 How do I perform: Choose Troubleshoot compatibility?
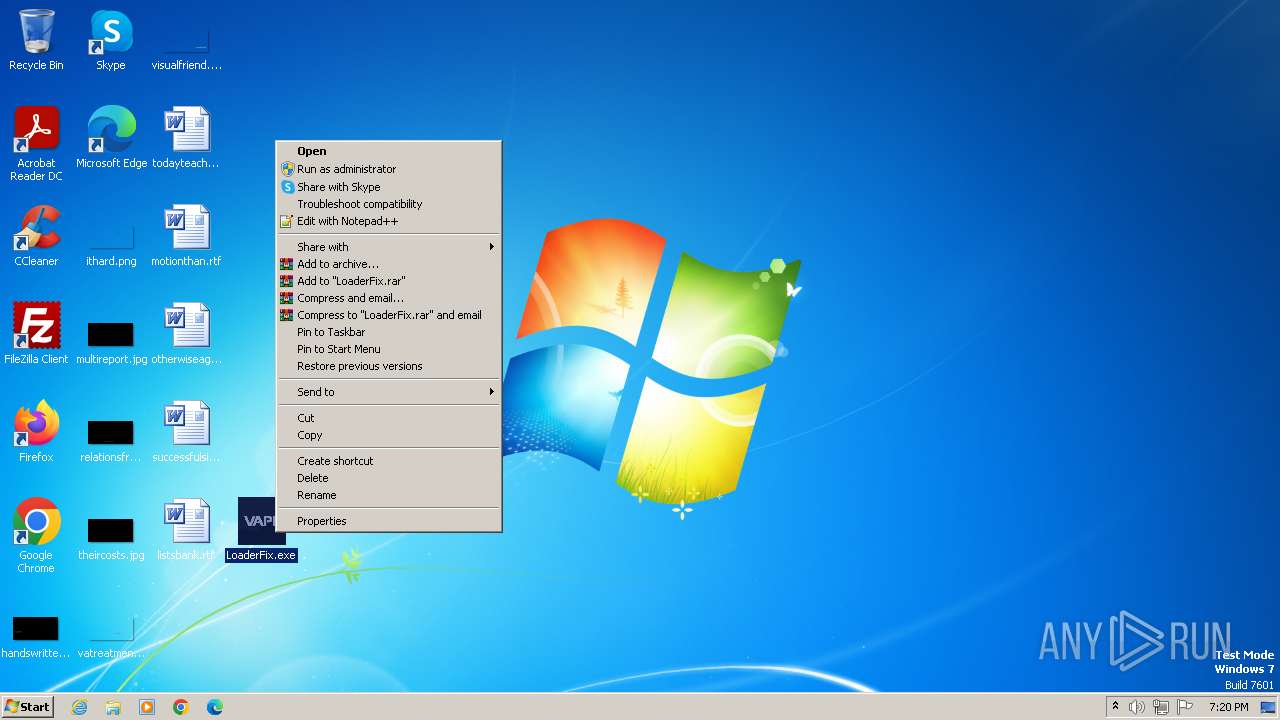click(389, 204)
